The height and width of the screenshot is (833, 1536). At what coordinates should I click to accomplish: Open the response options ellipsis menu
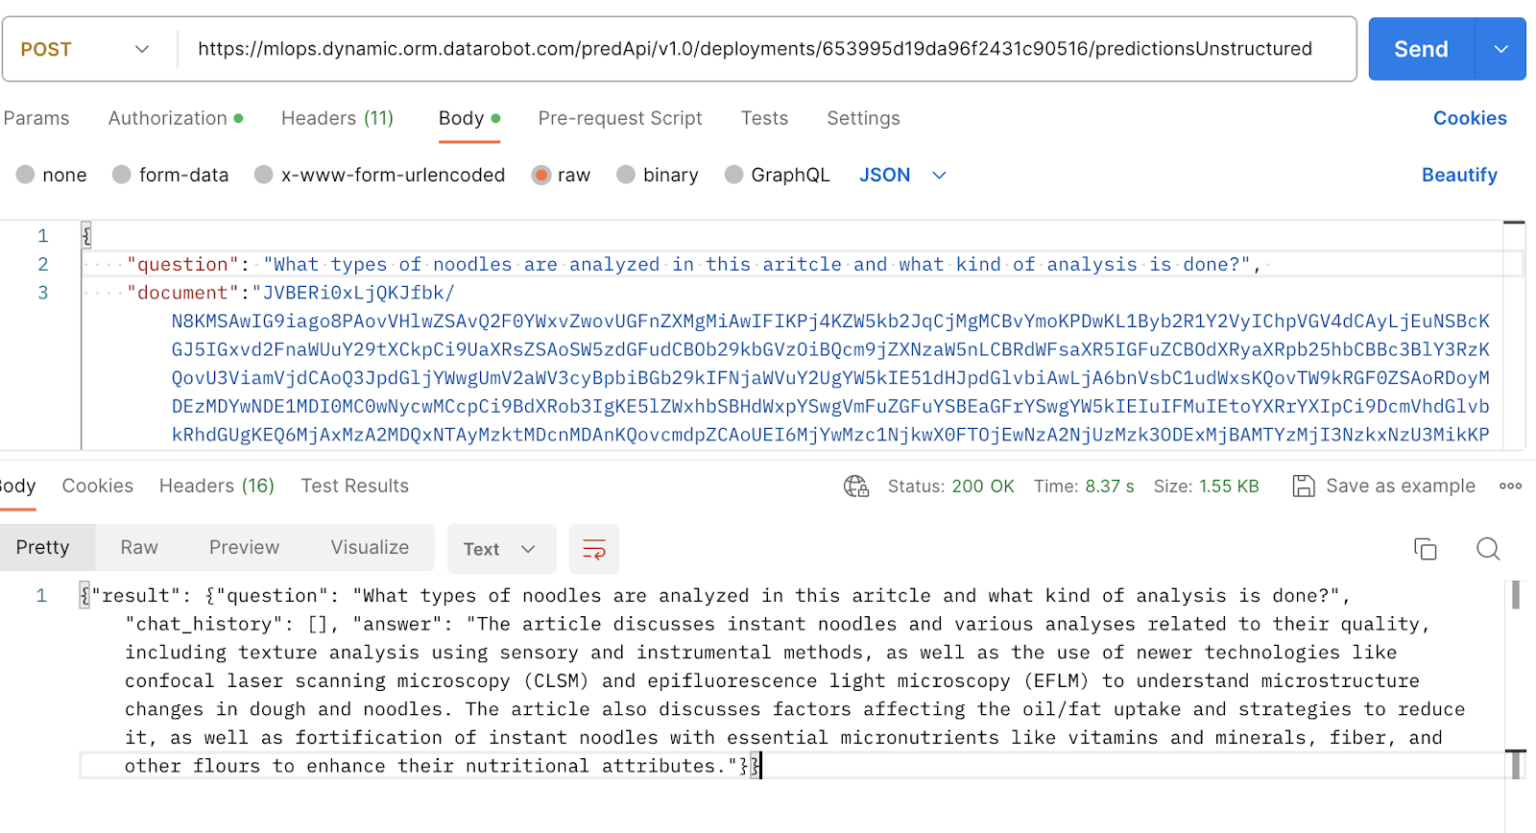coord(1508,486)
